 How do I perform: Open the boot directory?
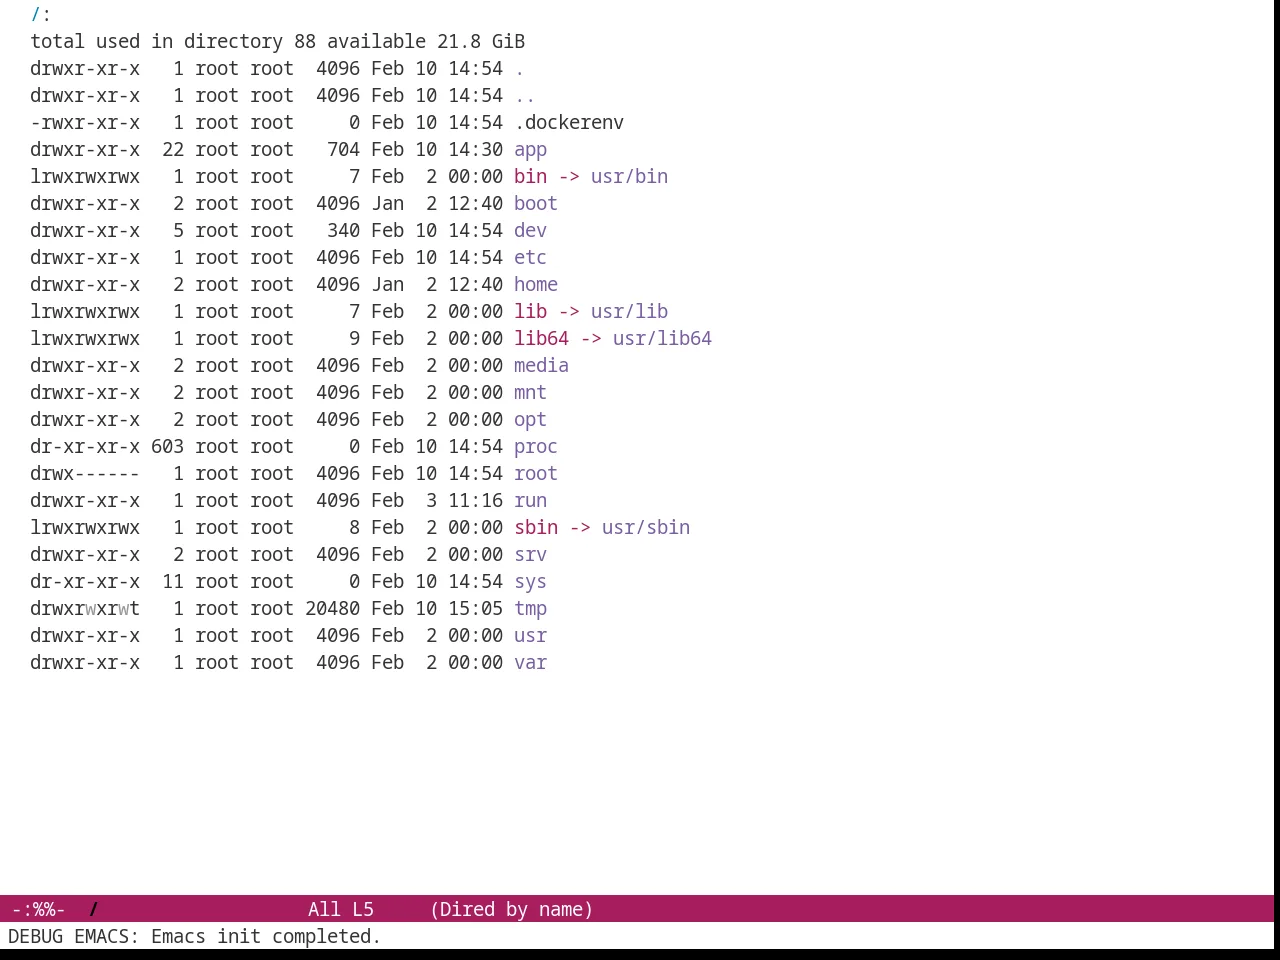pos(536,203)
